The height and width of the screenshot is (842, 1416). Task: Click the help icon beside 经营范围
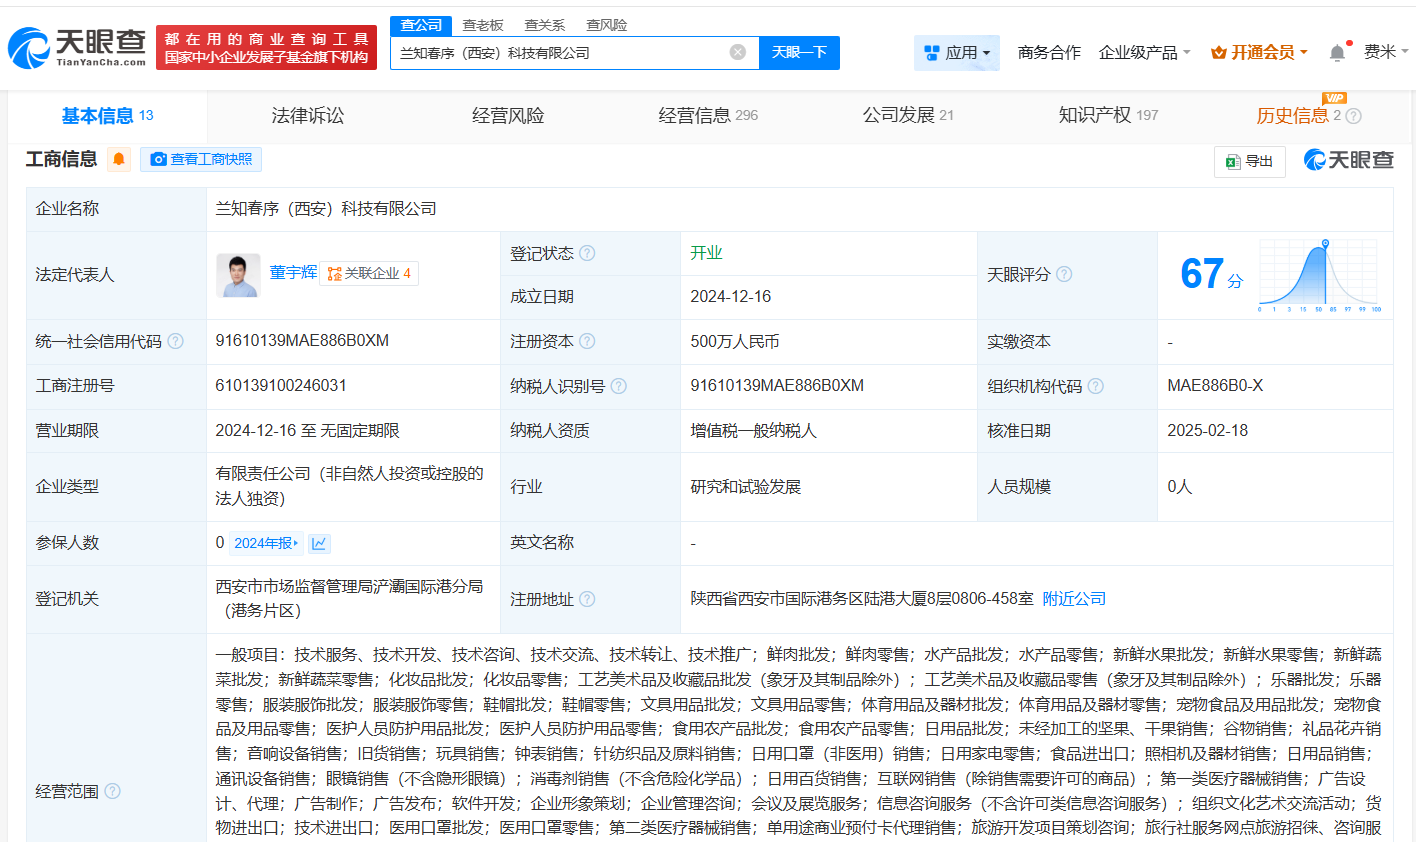pos(113,791)
